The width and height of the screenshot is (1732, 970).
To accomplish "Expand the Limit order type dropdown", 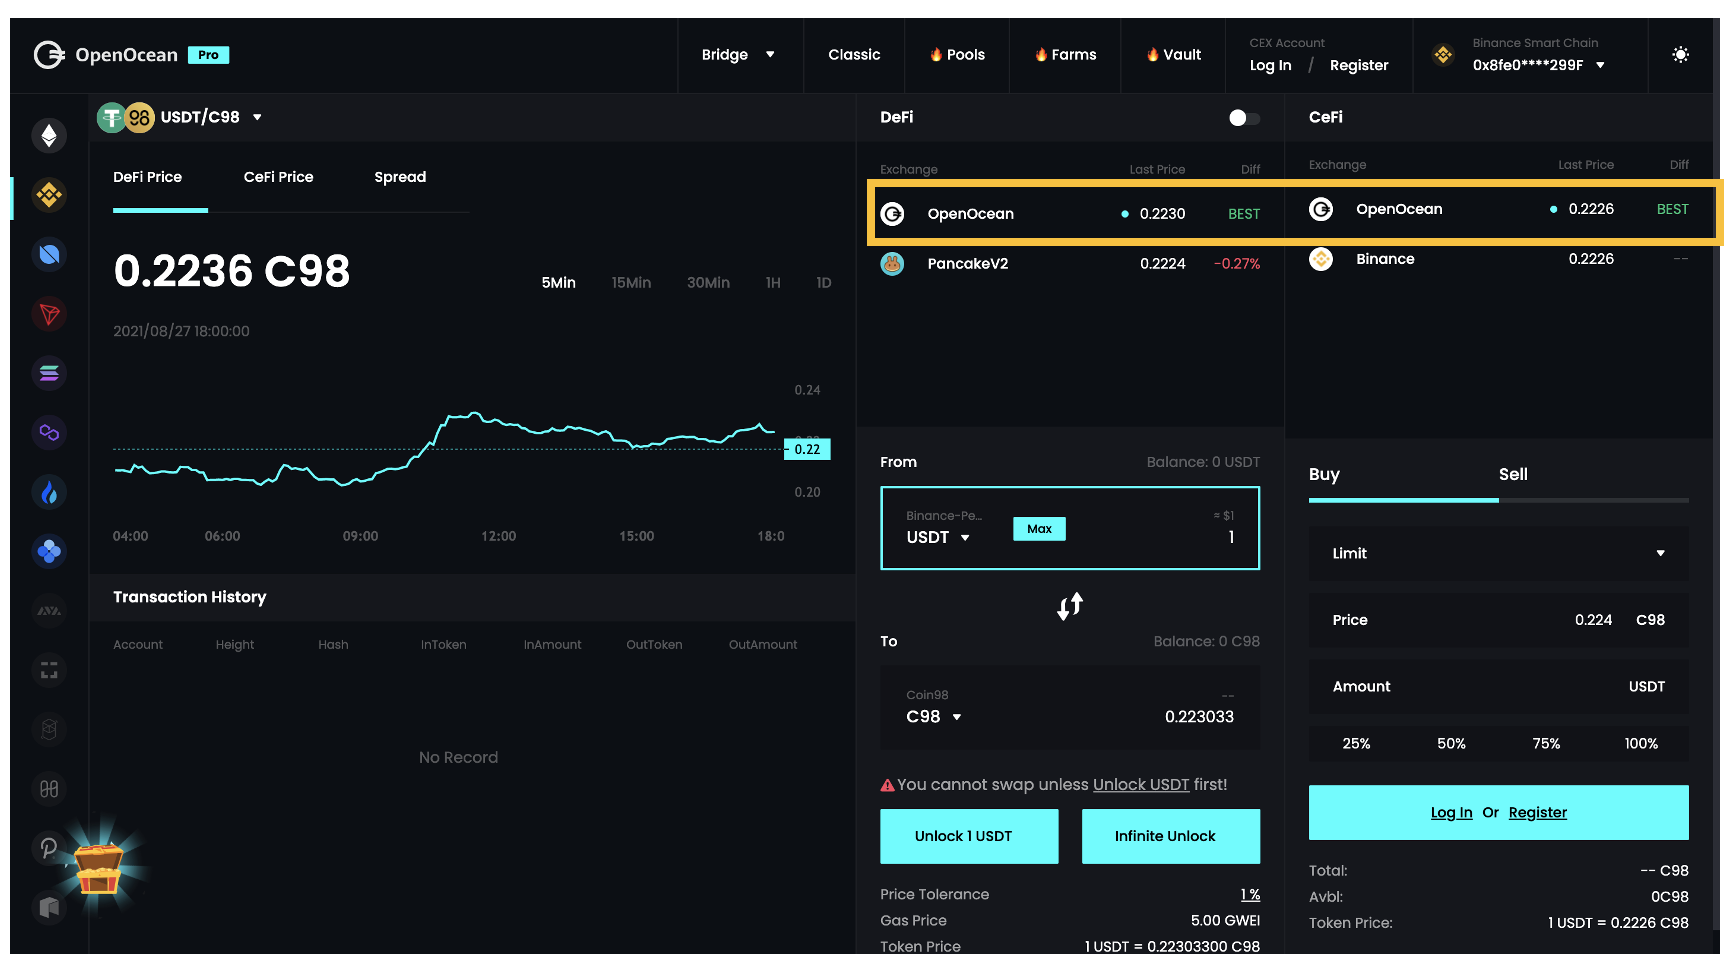I will [x=1498, y=554].
